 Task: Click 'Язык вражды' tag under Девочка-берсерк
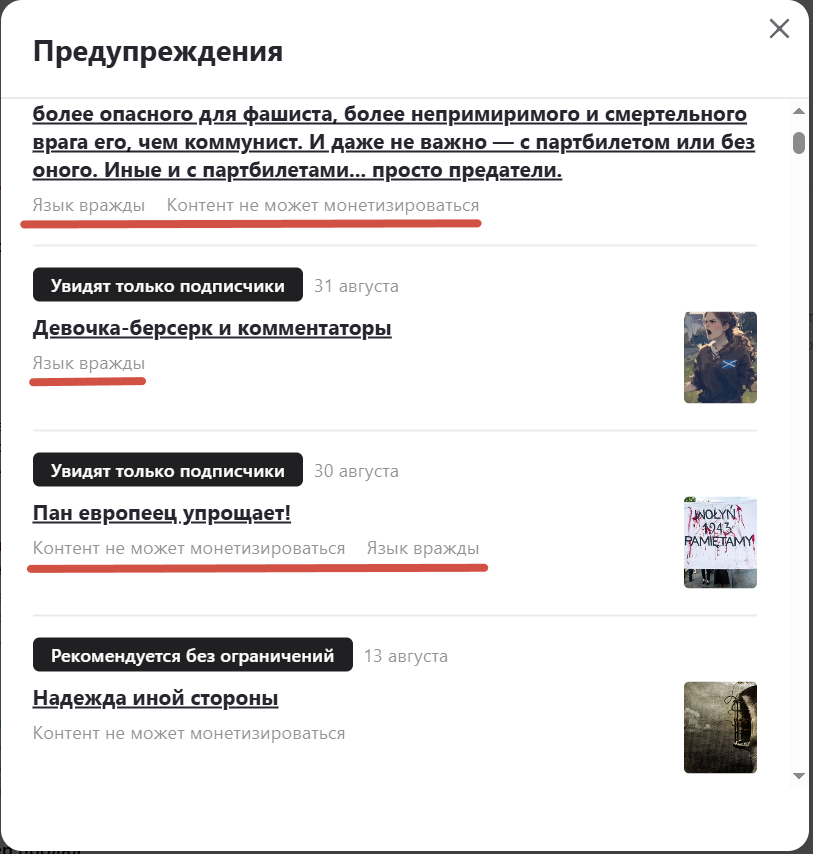(89, 363)
